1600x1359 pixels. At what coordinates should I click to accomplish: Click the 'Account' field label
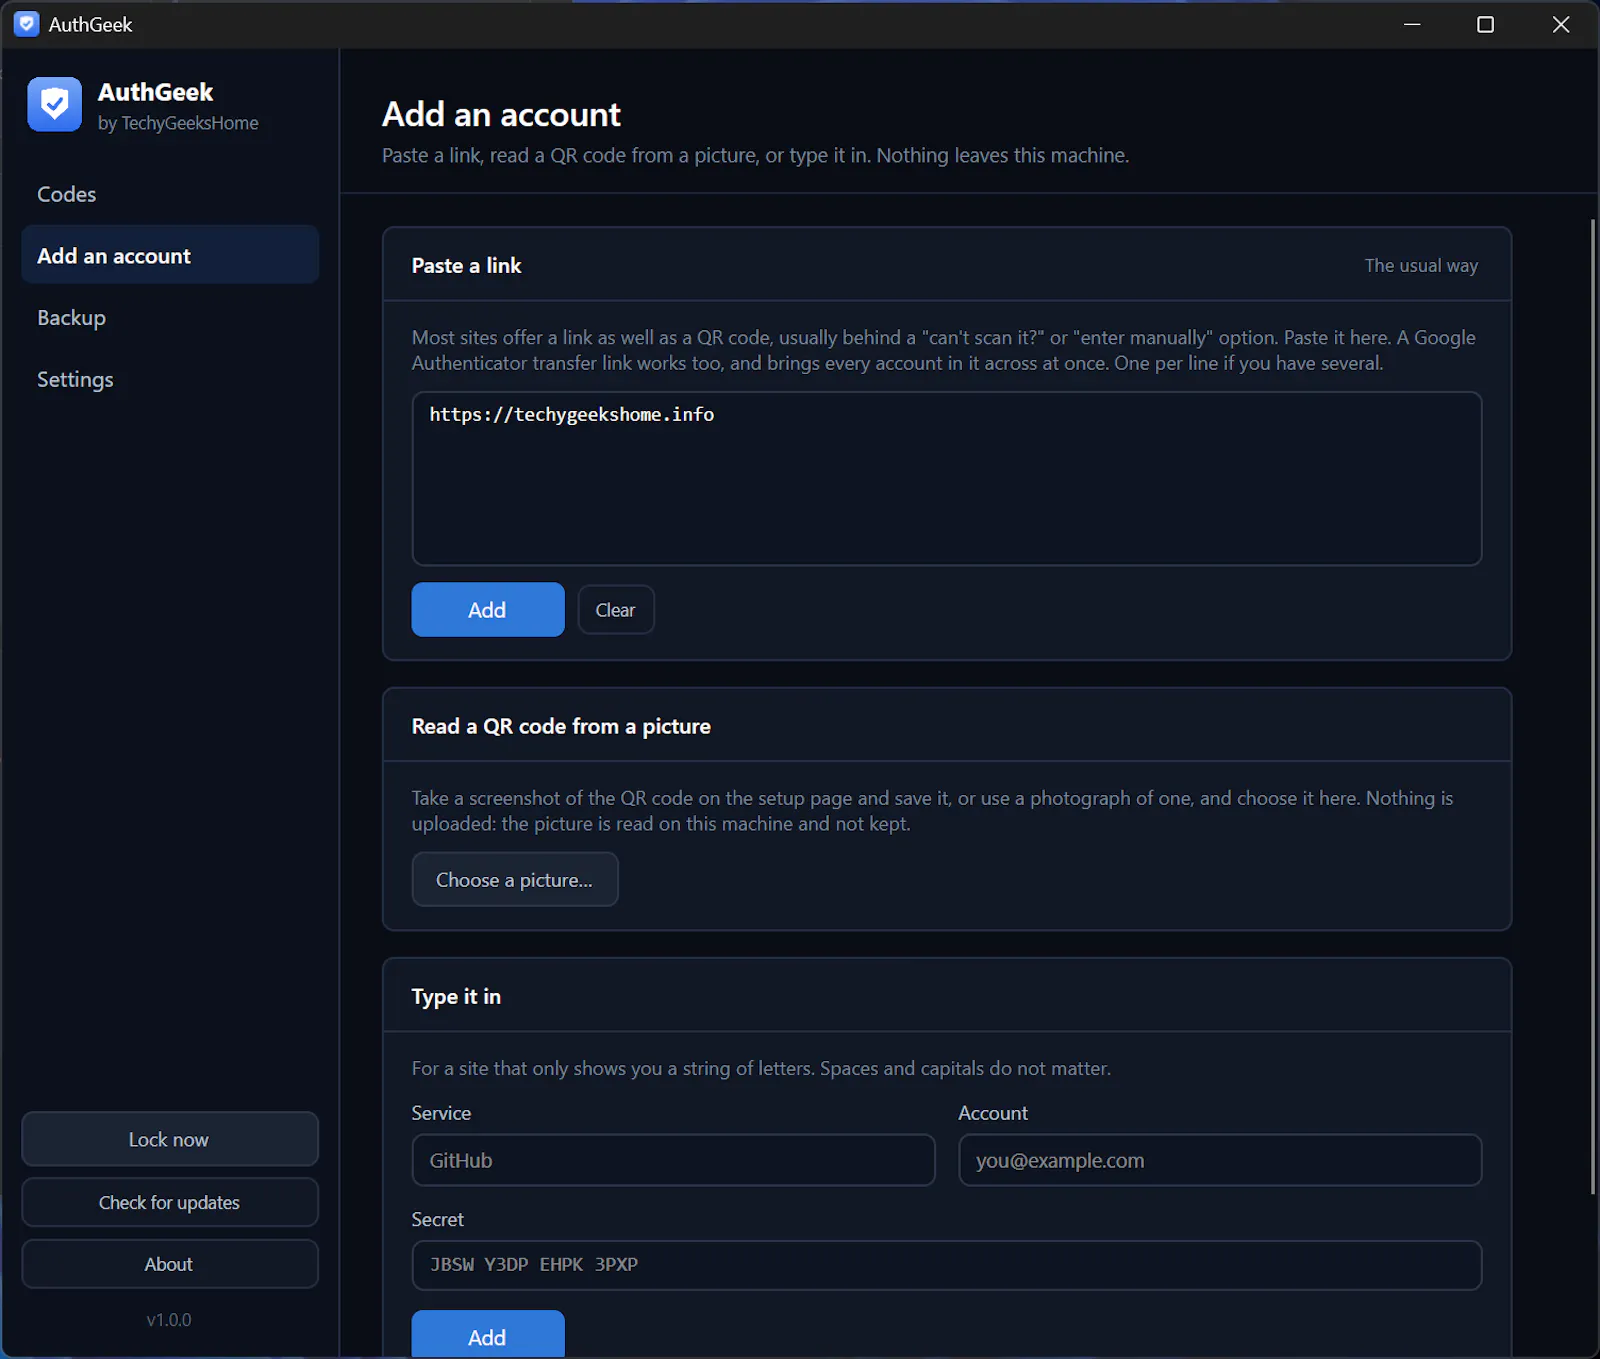click(993, 1113)
